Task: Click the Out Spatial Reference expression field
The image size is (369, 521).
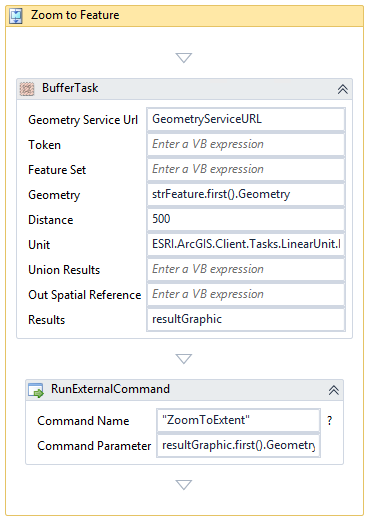Action: [x=246, y=294]
